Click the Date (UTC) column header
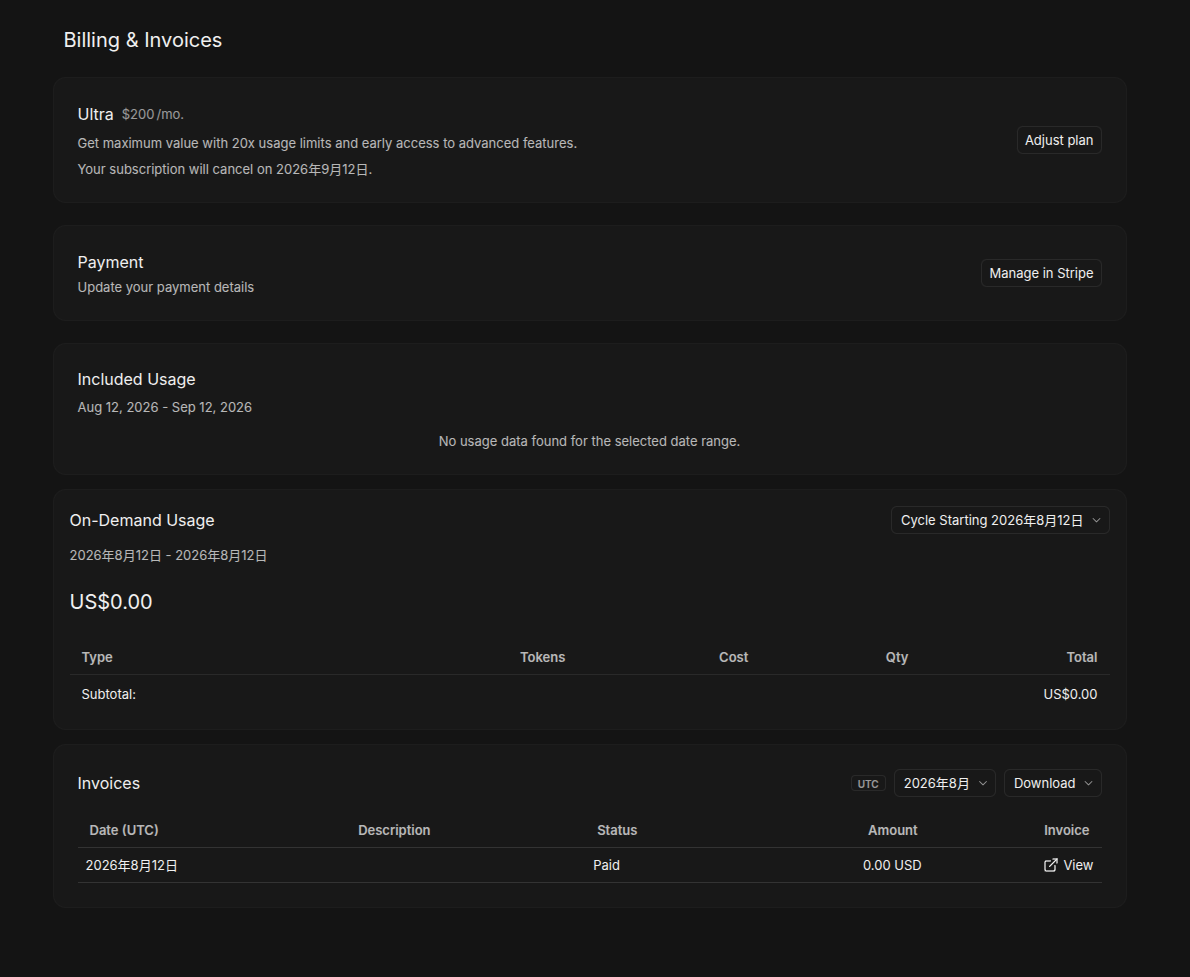The width and height of the screenshot is (1190, 977). [124, 830]
